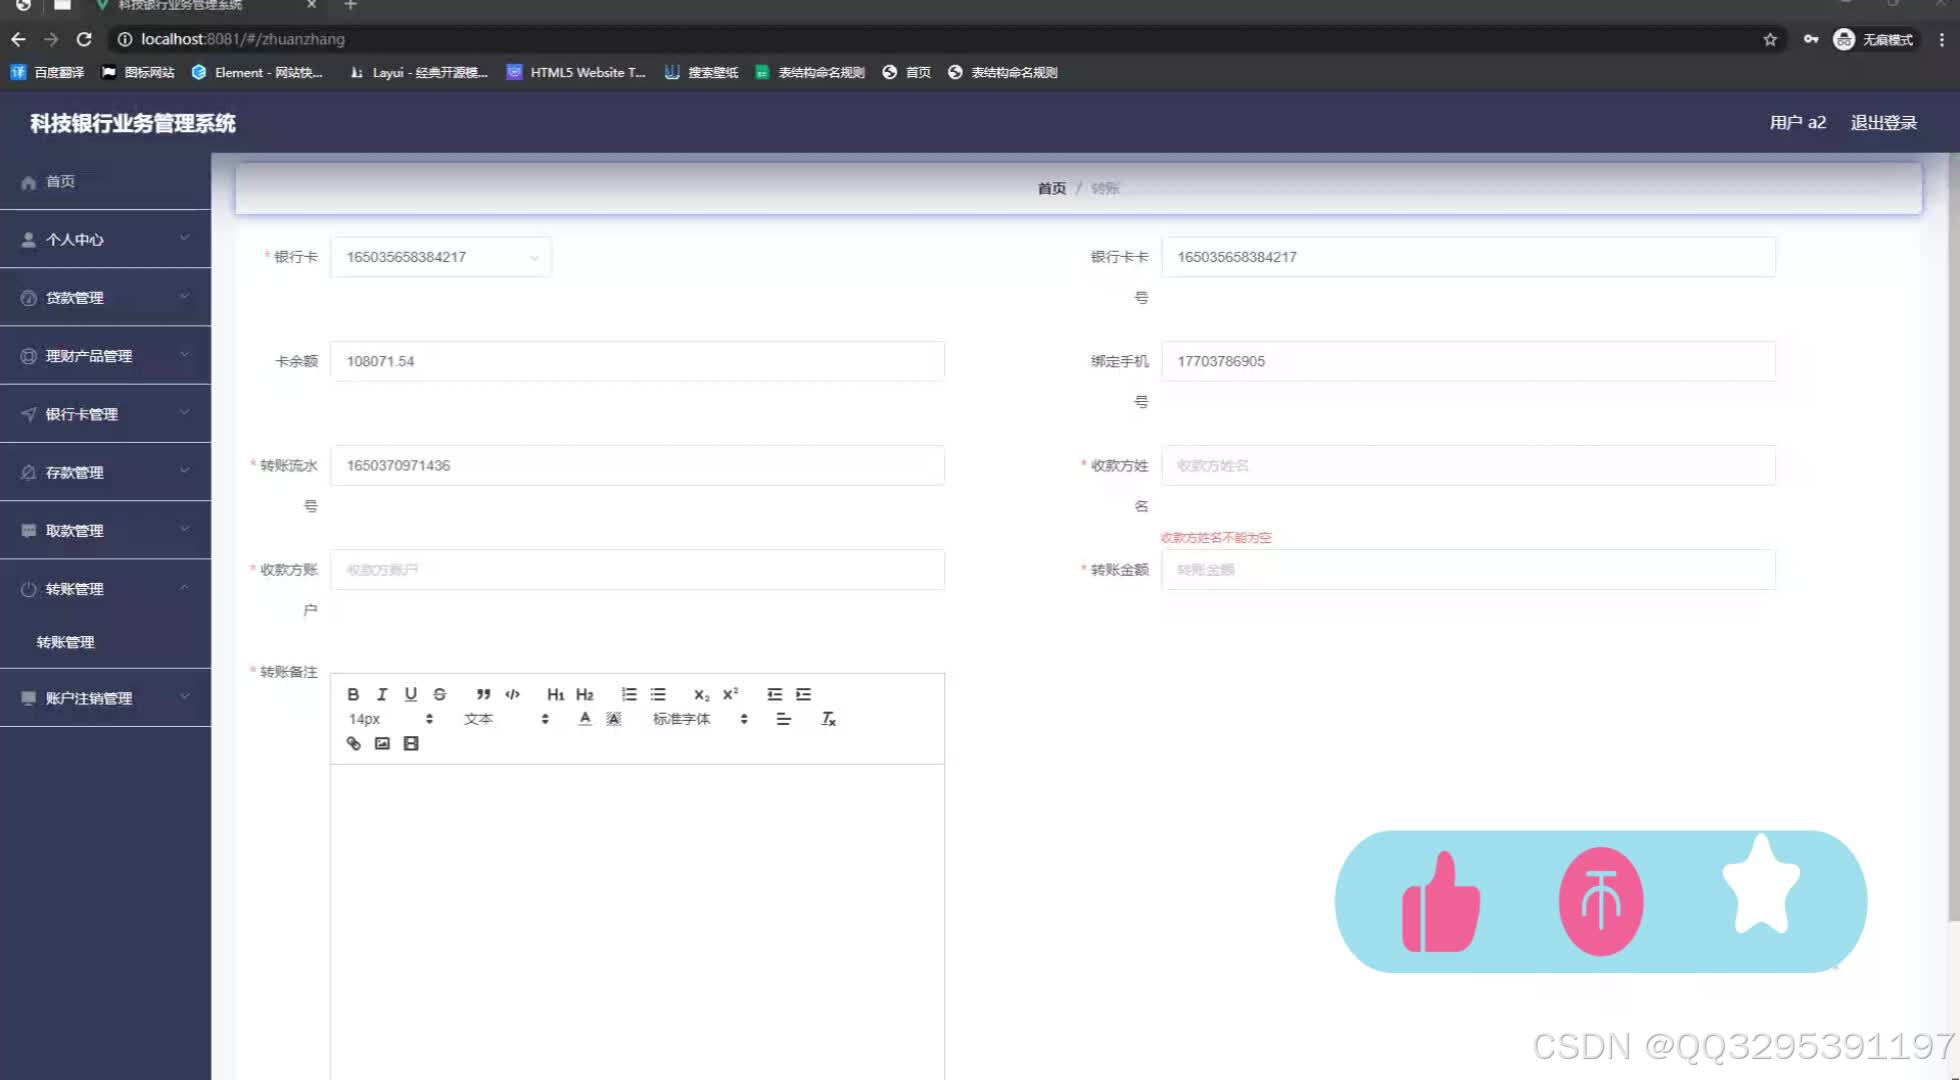Viewport: 1960px width, 1080px height.
Task: Expand the 贷款管理 sidebar menu
Action: [x=105, y=297]
